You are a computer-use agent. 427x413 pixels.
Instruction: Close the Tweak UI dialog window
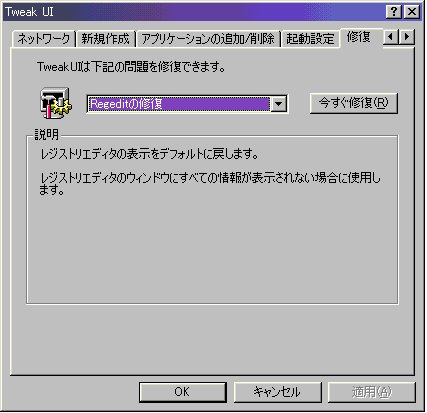click(412, 12)
